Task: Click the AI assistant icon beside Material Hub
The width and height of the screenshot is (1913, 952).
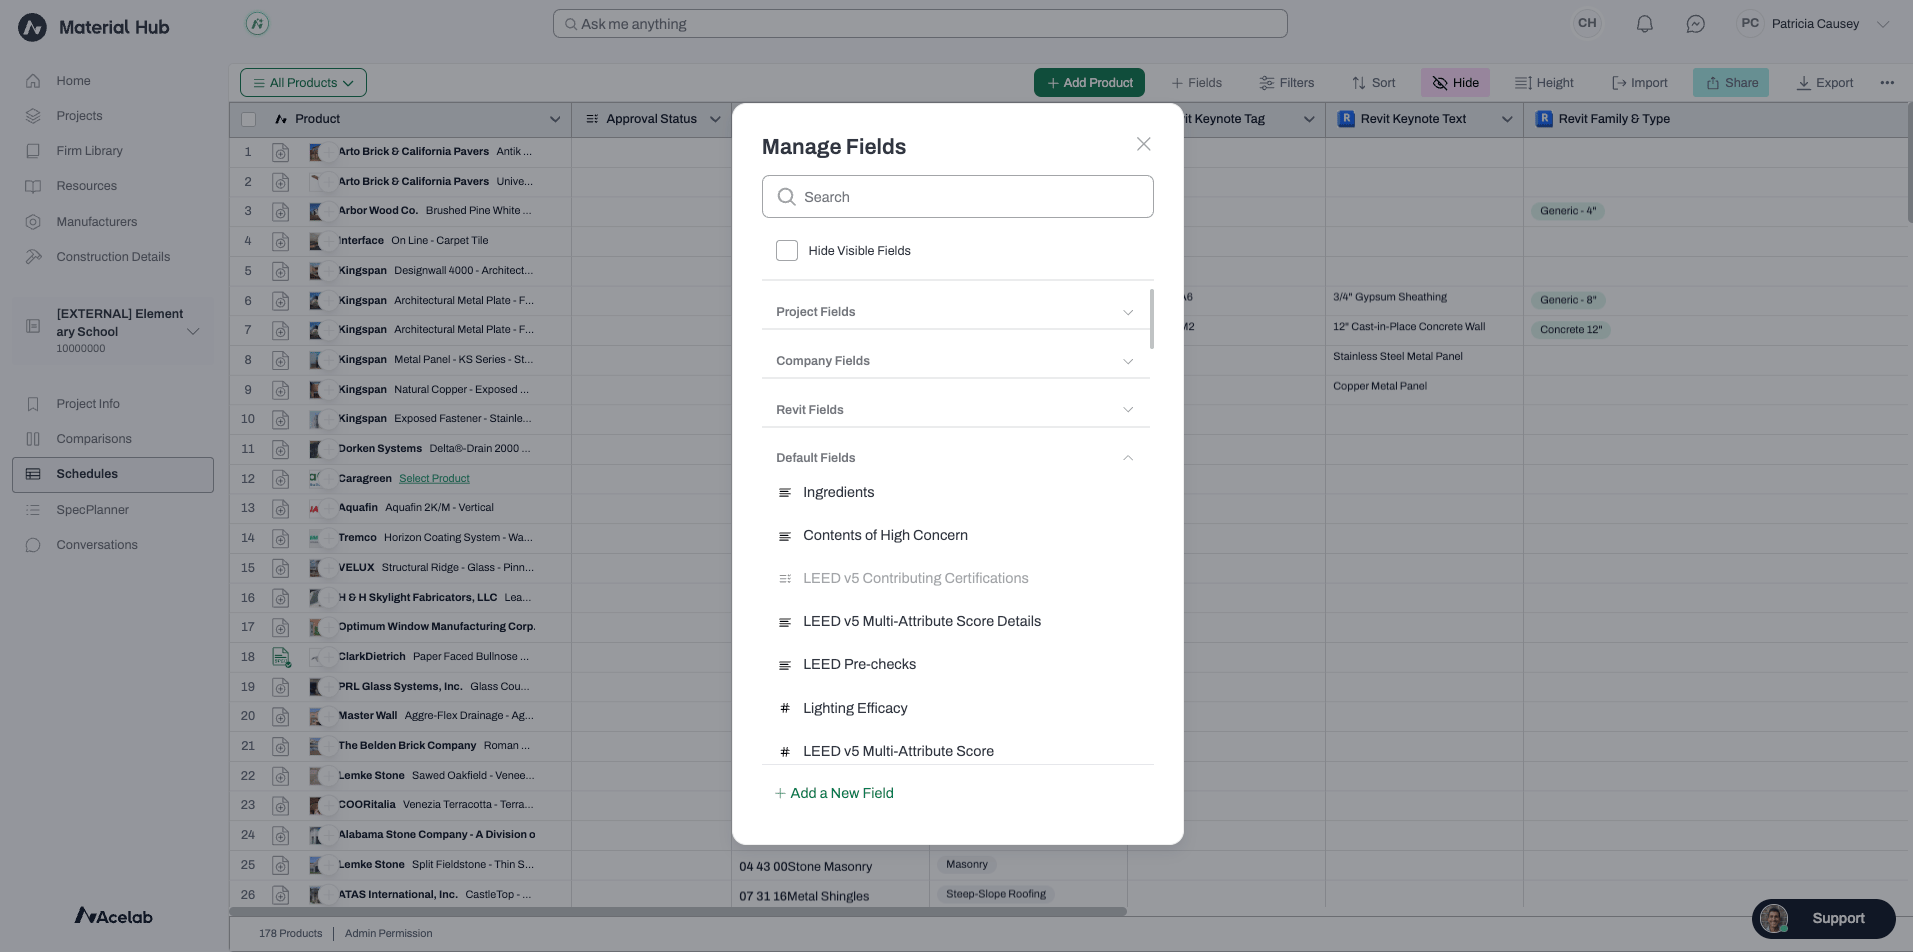Action: (x=257, y=24)
